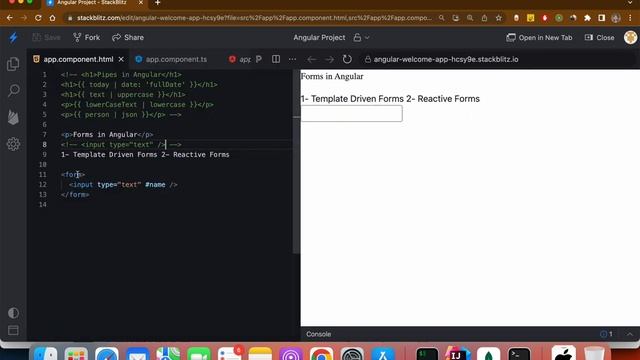Toggle the light/dark theme icon

pos(13,313)
